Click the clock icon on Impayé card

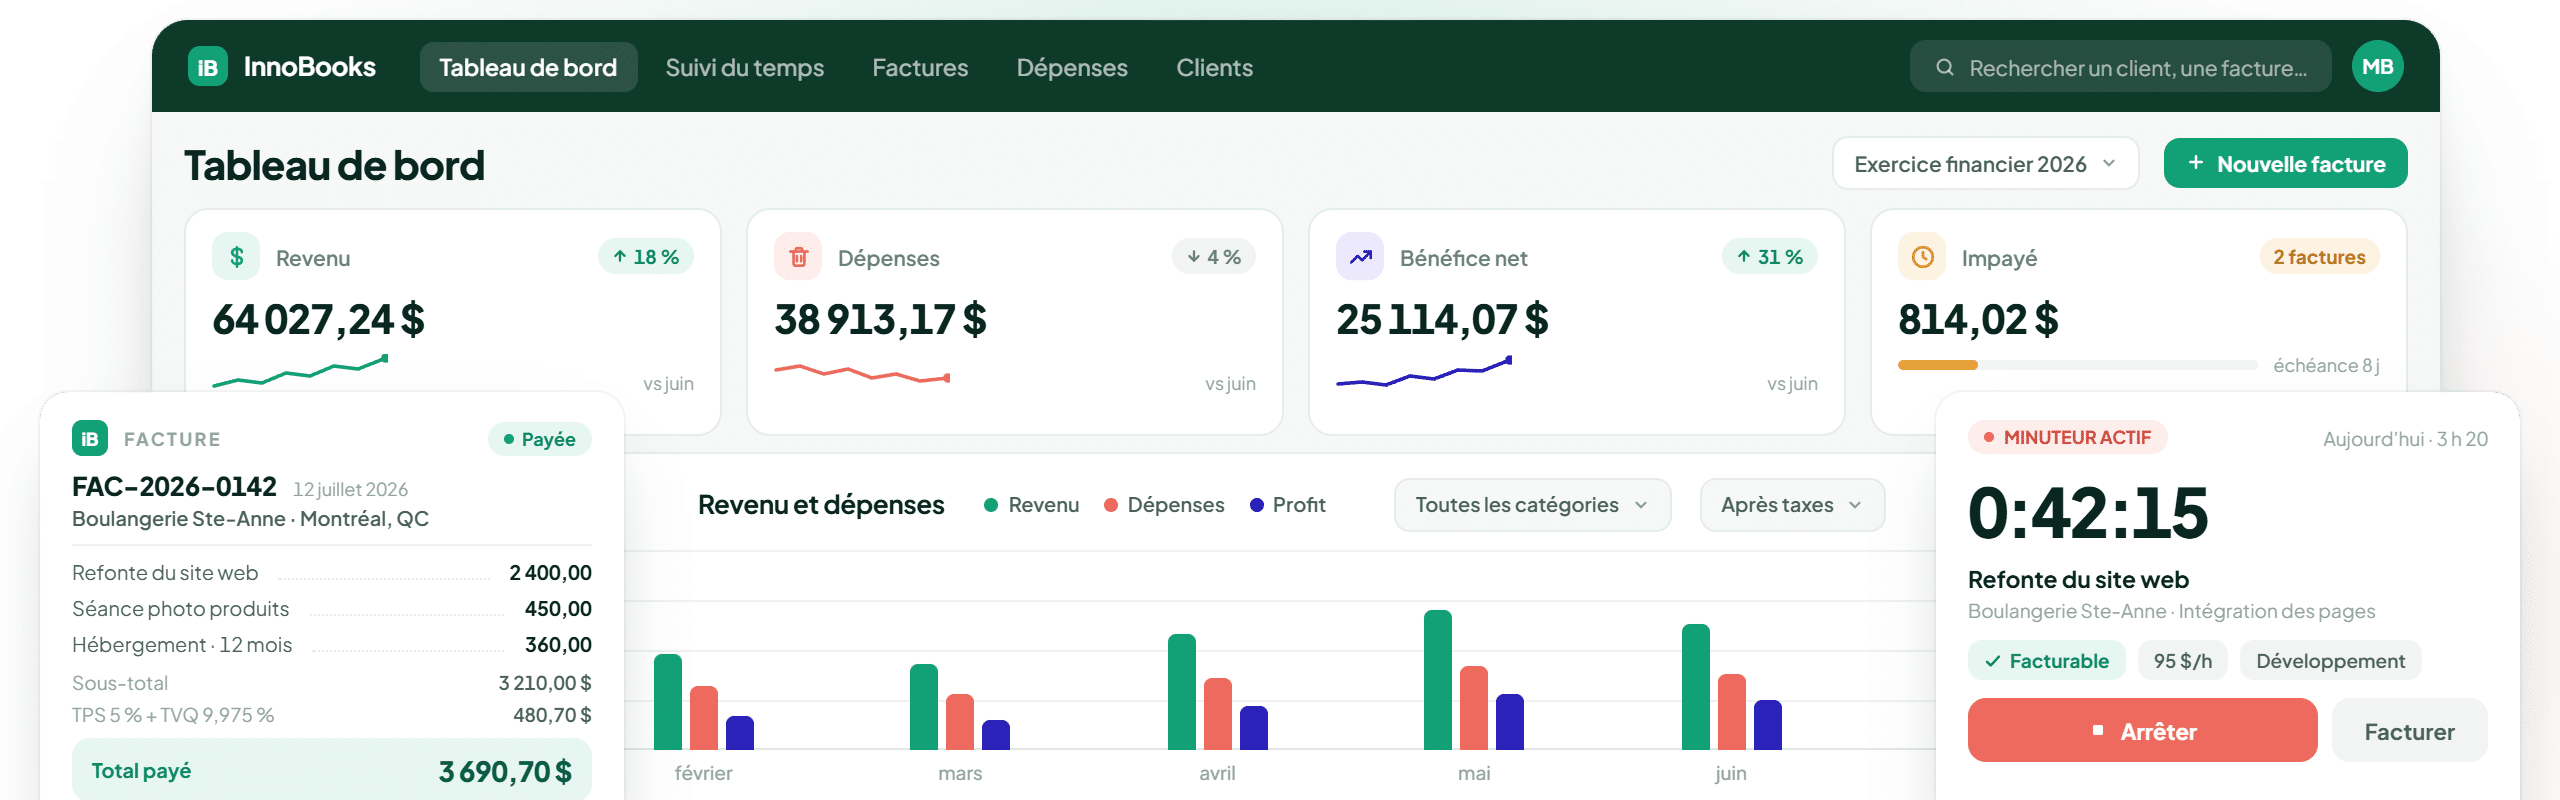click(1922, 257)
